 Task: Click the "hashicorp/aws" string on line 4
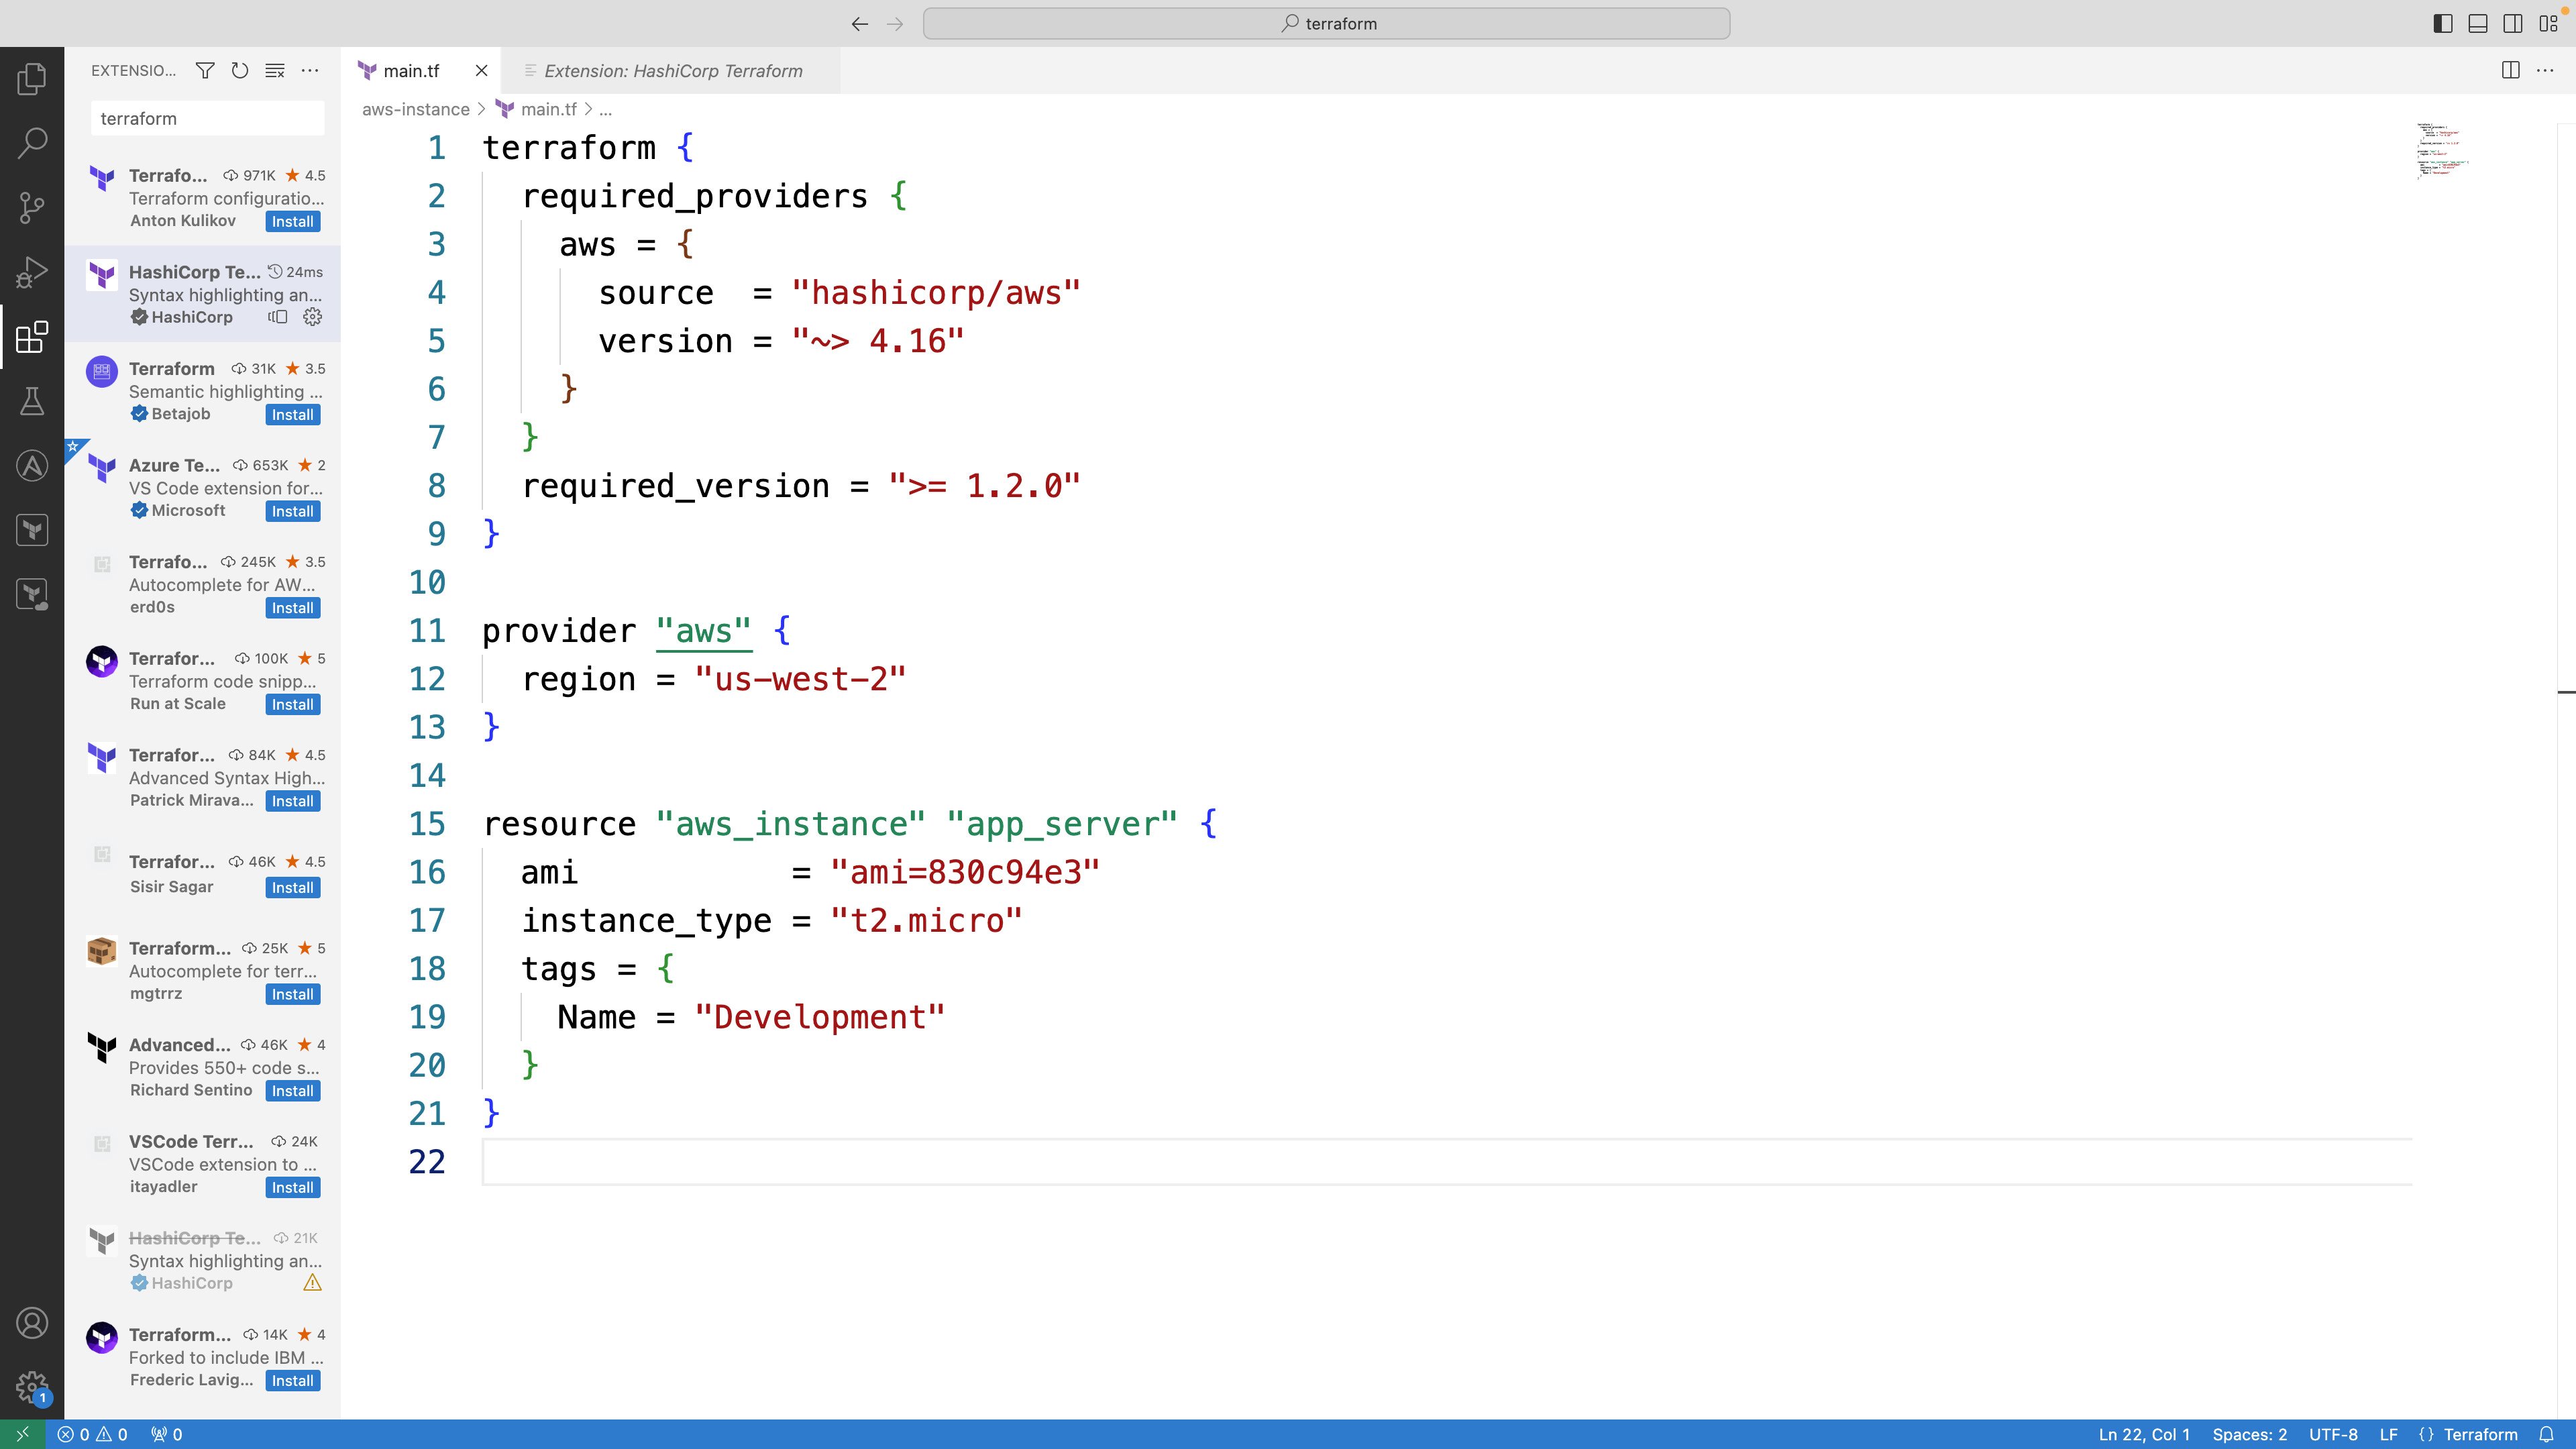(x=935, y=293)
